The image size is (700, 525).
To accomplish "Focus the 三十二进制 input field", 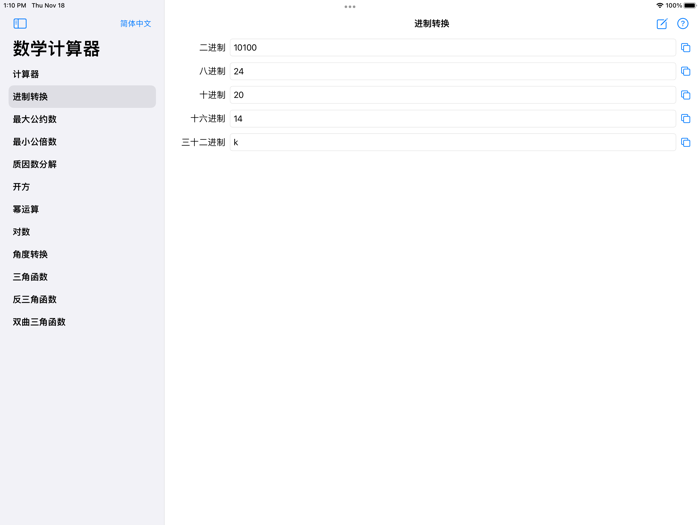I will point(453,142).
